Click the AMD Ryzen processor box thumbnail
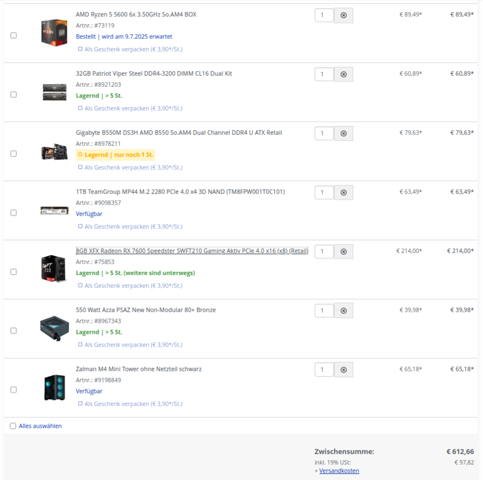The width and height of the screenshot is (483, 480). (54, 32)
